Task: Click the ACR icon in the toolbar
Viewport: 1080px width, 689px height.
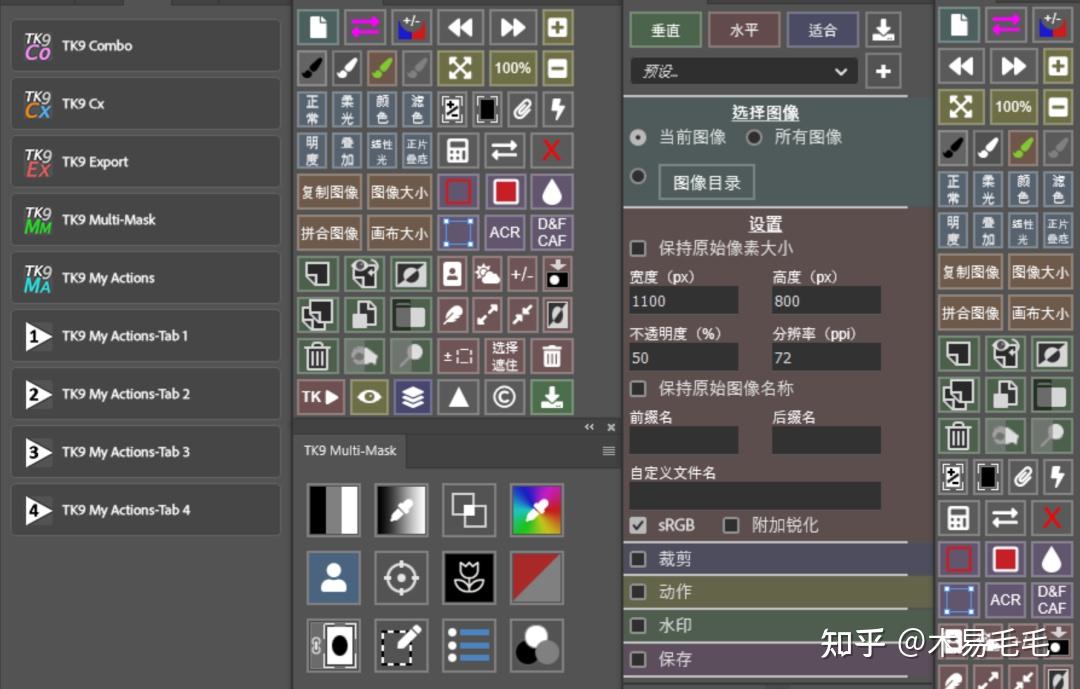Action: coord(504,232)
